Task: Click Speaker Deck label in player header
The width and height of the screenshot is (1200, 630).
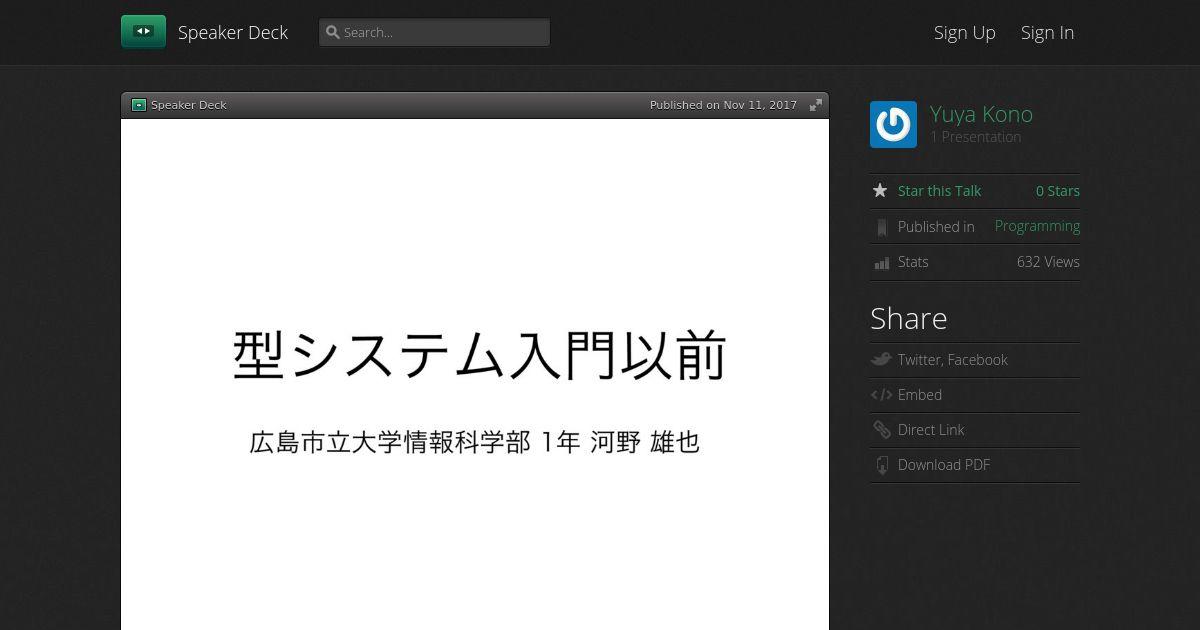Action: (189, 105)
